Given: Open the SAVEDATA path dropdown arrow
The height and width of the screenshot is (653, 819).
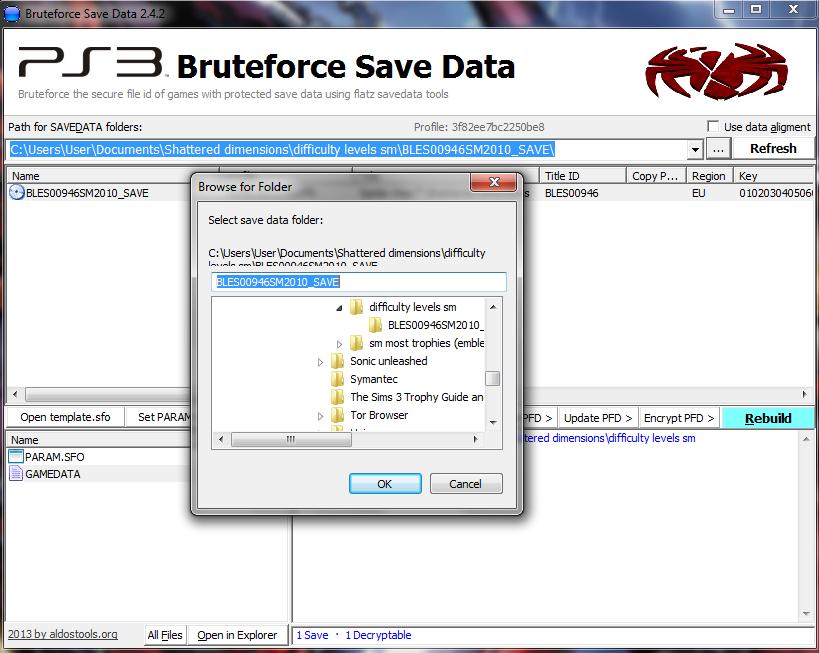Looking at the screenshot, I should pyautogui.click(x=695, y=150).
